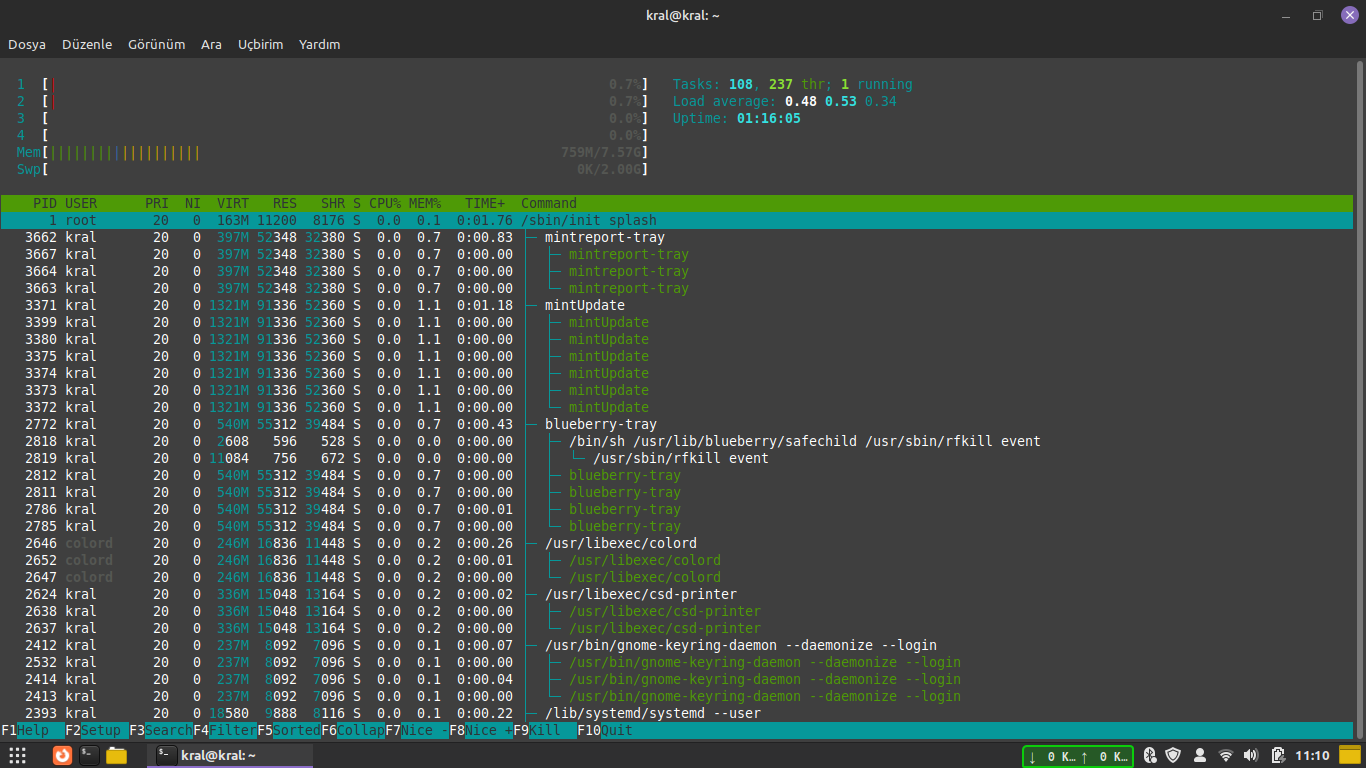The height and width of the screenshot is (768, 1366).
Task: Open the applications grid launcher in the panel
Action: (17, 755)
